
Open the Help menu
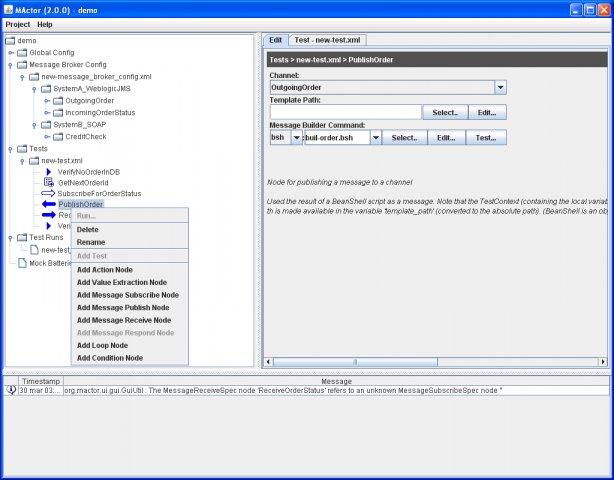[45, 24]
